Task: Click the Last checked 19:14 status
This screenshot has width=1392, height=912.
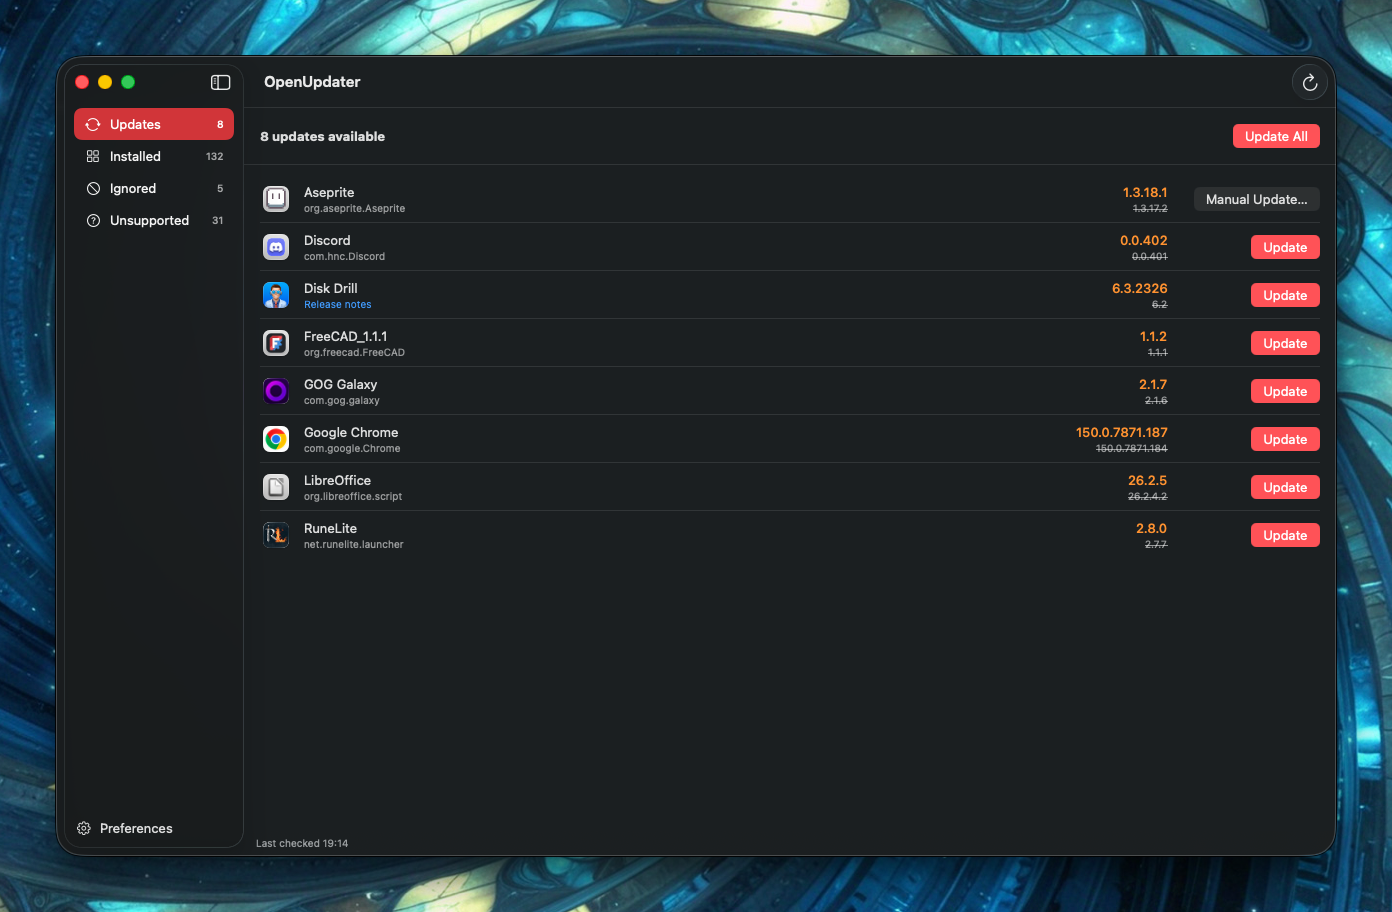Action: point(302,843)
